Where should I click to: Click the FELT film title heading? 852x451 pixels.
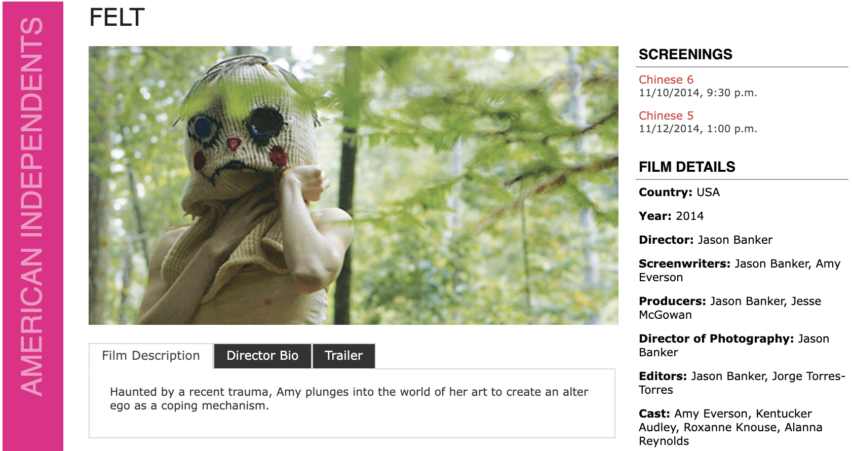117,17
